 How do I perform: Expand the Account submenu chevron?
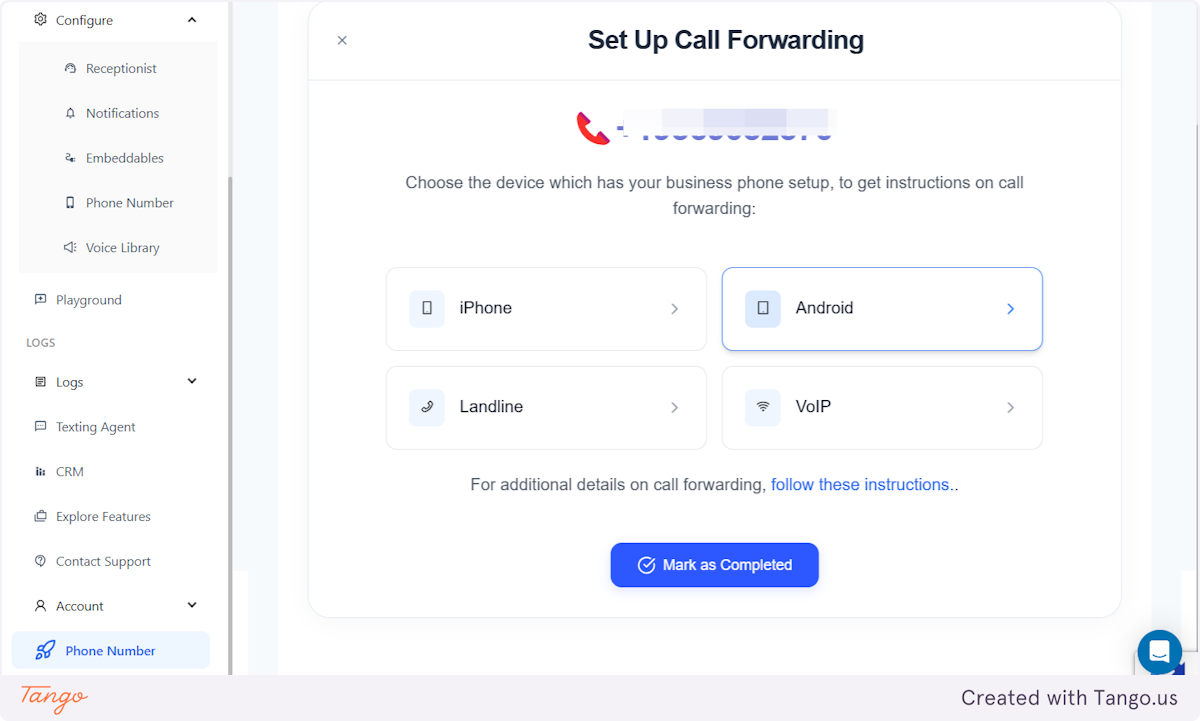(x=192, y=605)
